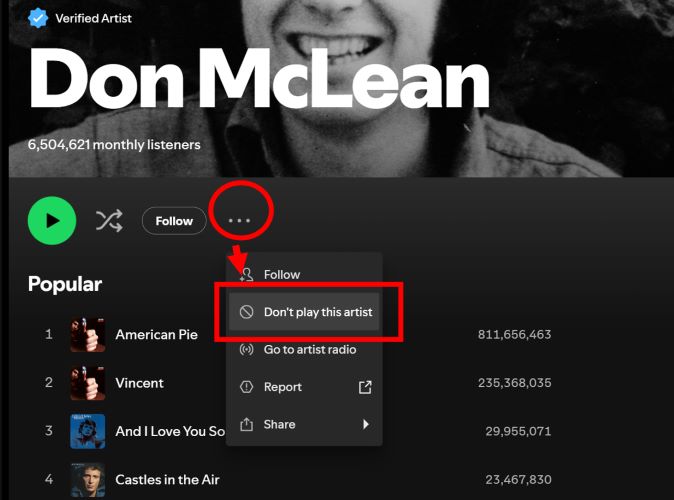Click the 6,504,621 monthly listeners text
Screen dimensions: 674x500
(114, 144)
